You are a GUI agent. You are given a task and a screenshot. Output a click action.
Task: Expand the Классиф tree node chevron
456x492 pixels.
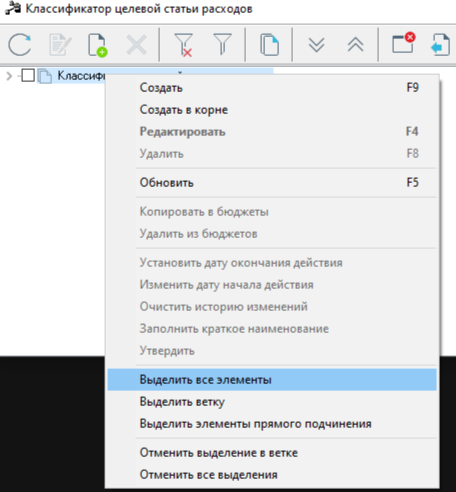click(9, 76)
